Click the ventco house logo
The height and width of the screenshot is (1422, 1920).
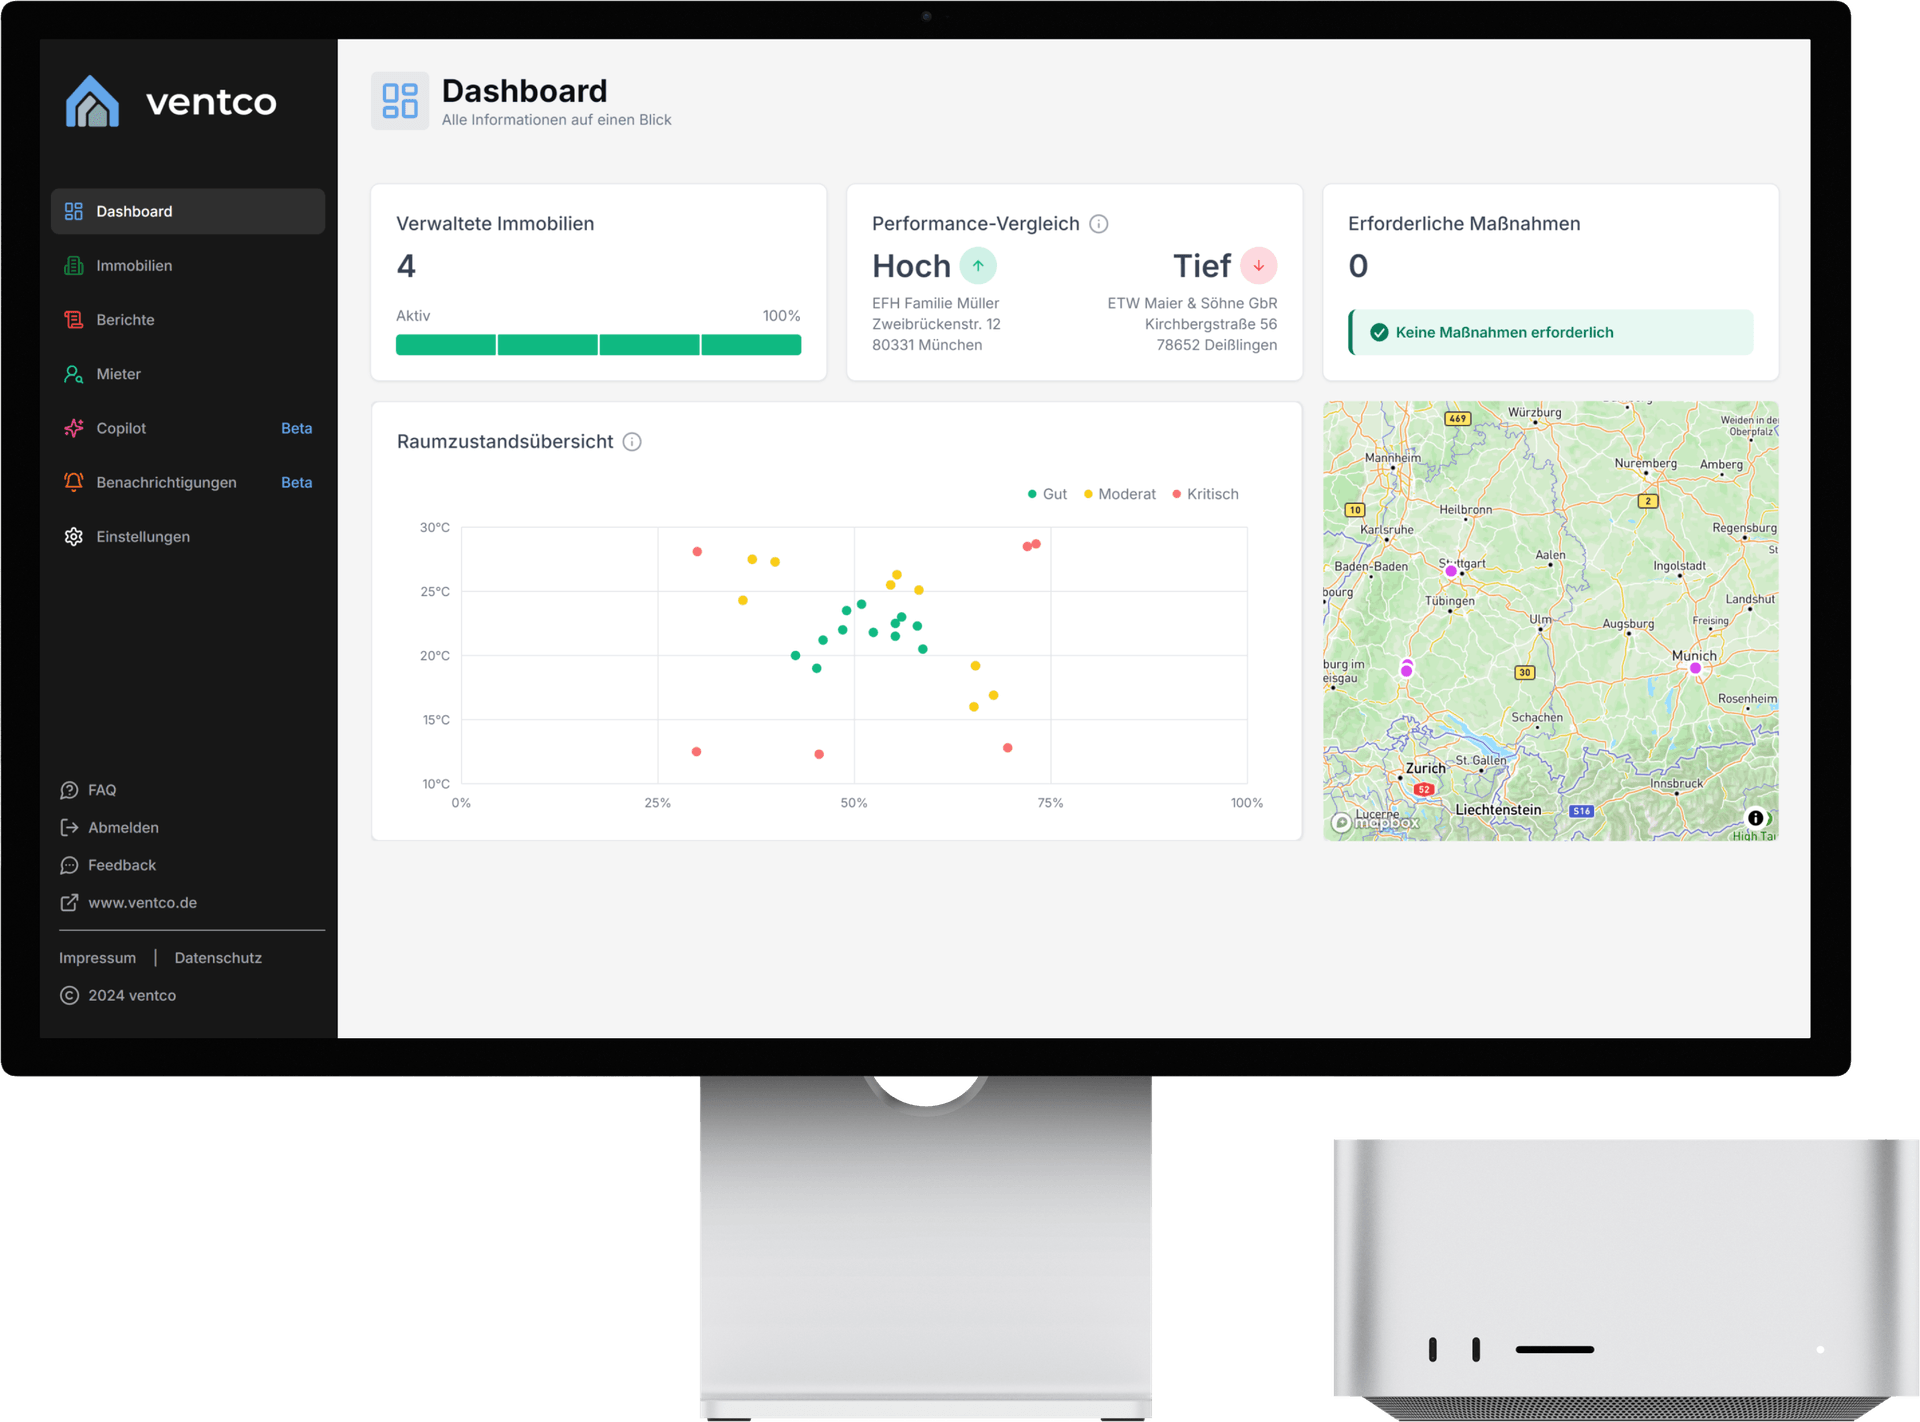click(94, 101)
